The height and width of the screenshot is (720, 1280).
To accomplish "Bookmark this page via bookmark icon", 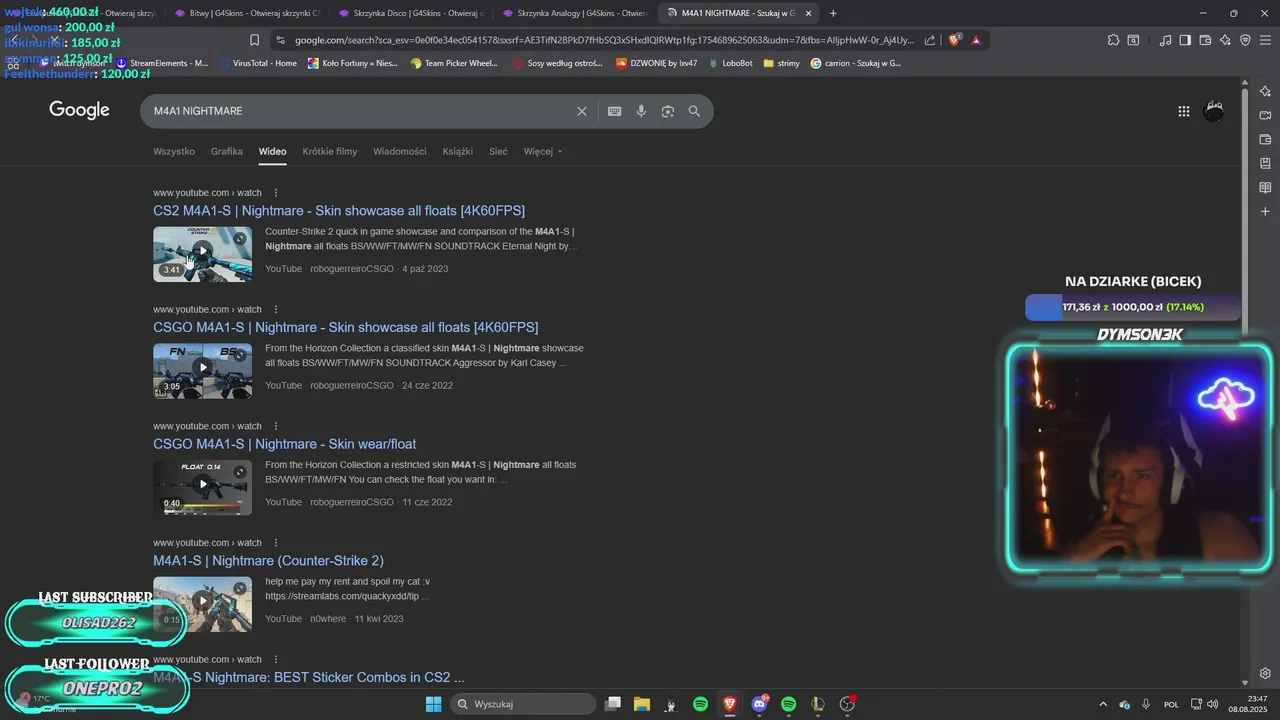I will 254,40.
